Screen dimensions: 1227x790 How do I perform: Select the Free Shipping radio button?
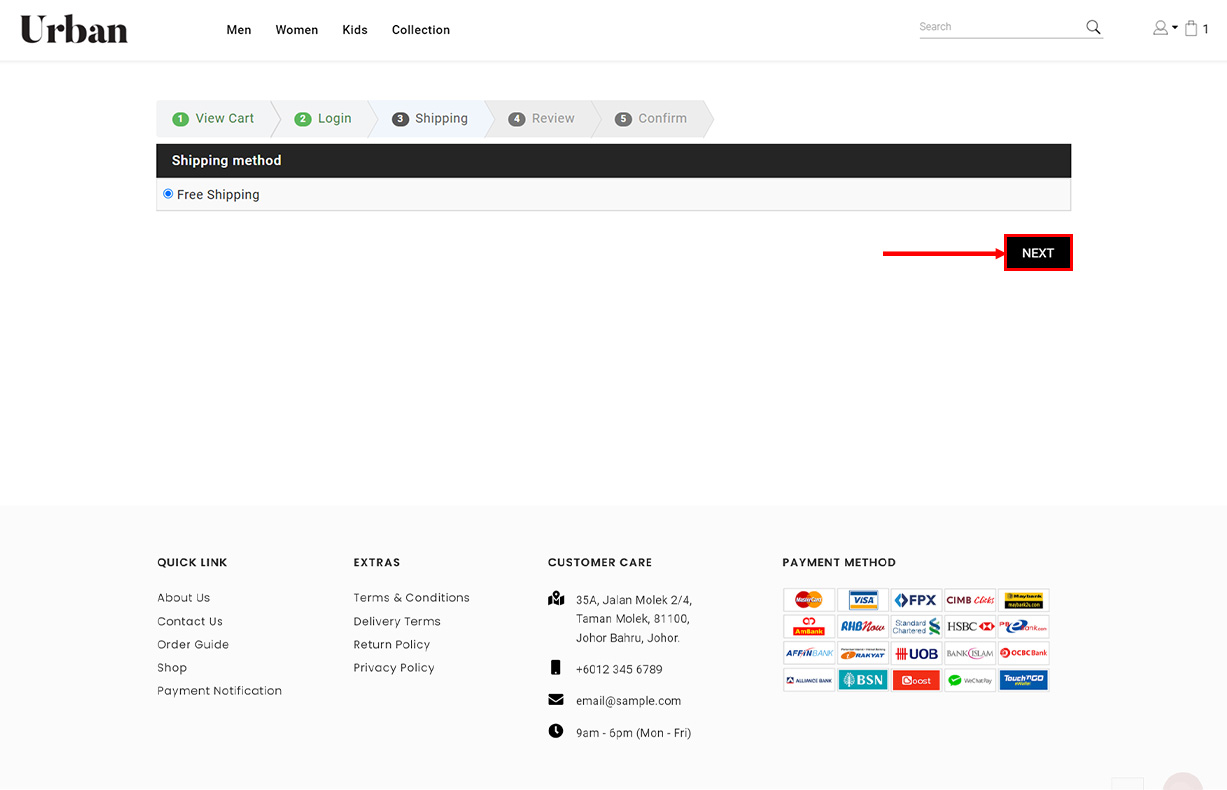168,194
